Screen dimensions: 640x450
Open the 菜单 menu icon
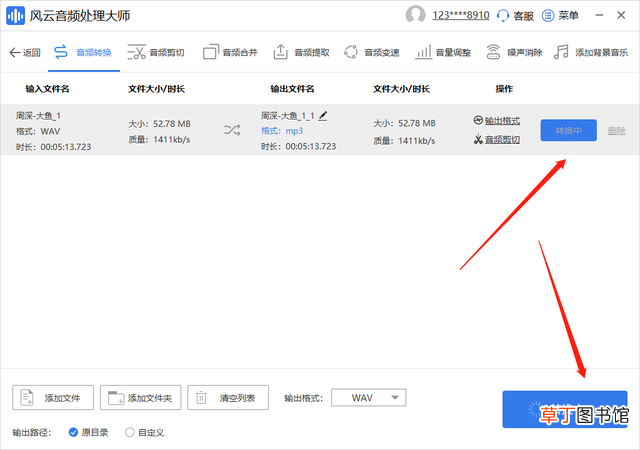pyautogui.click(x=548, y=16)
